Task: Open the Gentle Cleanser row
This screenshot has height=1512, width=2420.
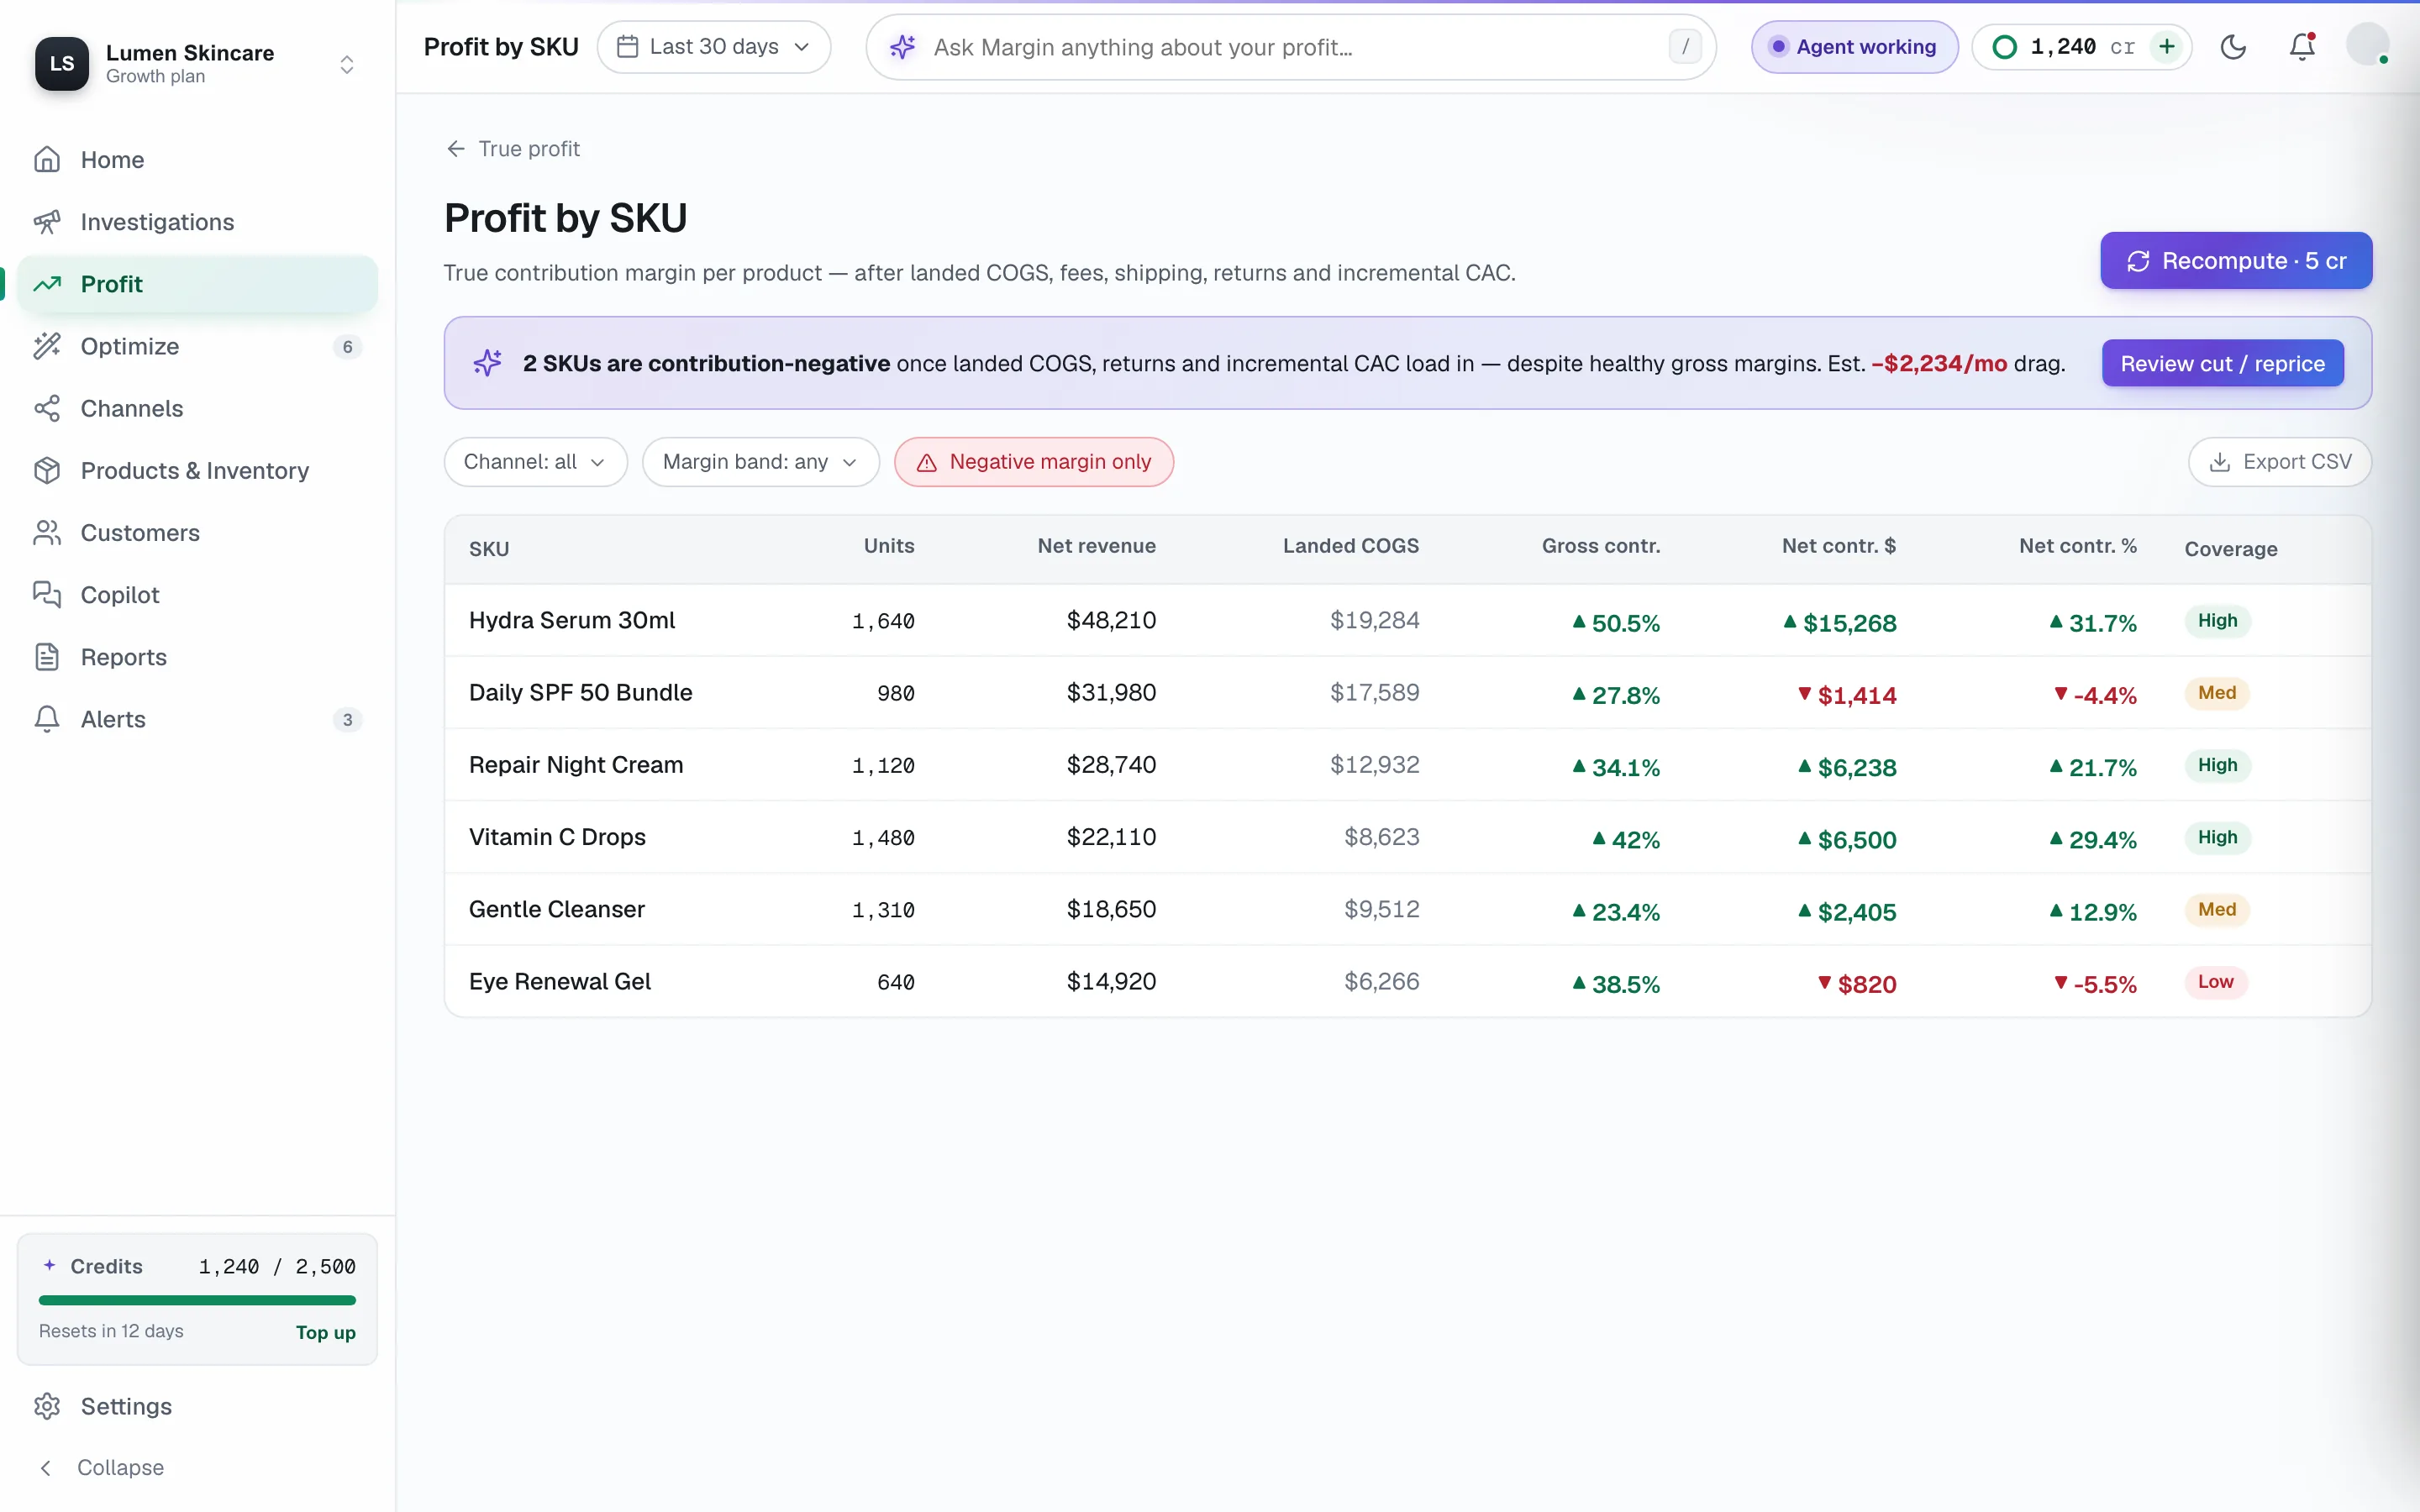Action: (1407, 909)
